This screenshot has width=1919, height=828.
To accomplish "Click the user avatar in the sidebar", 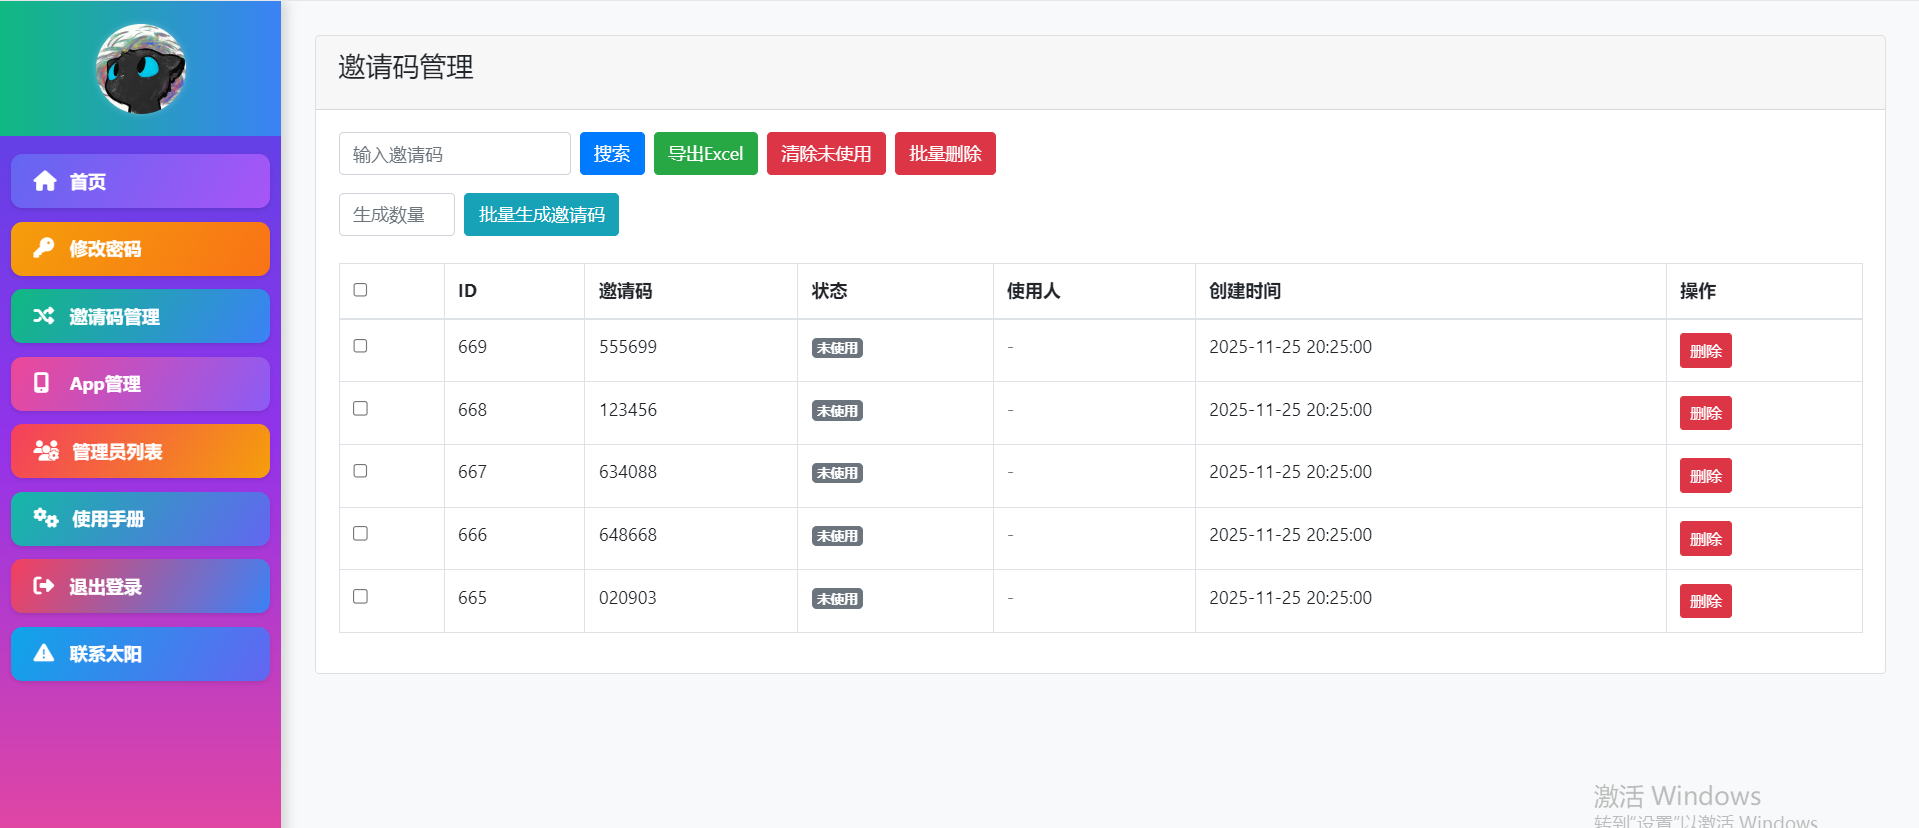I will click(141, 68).
